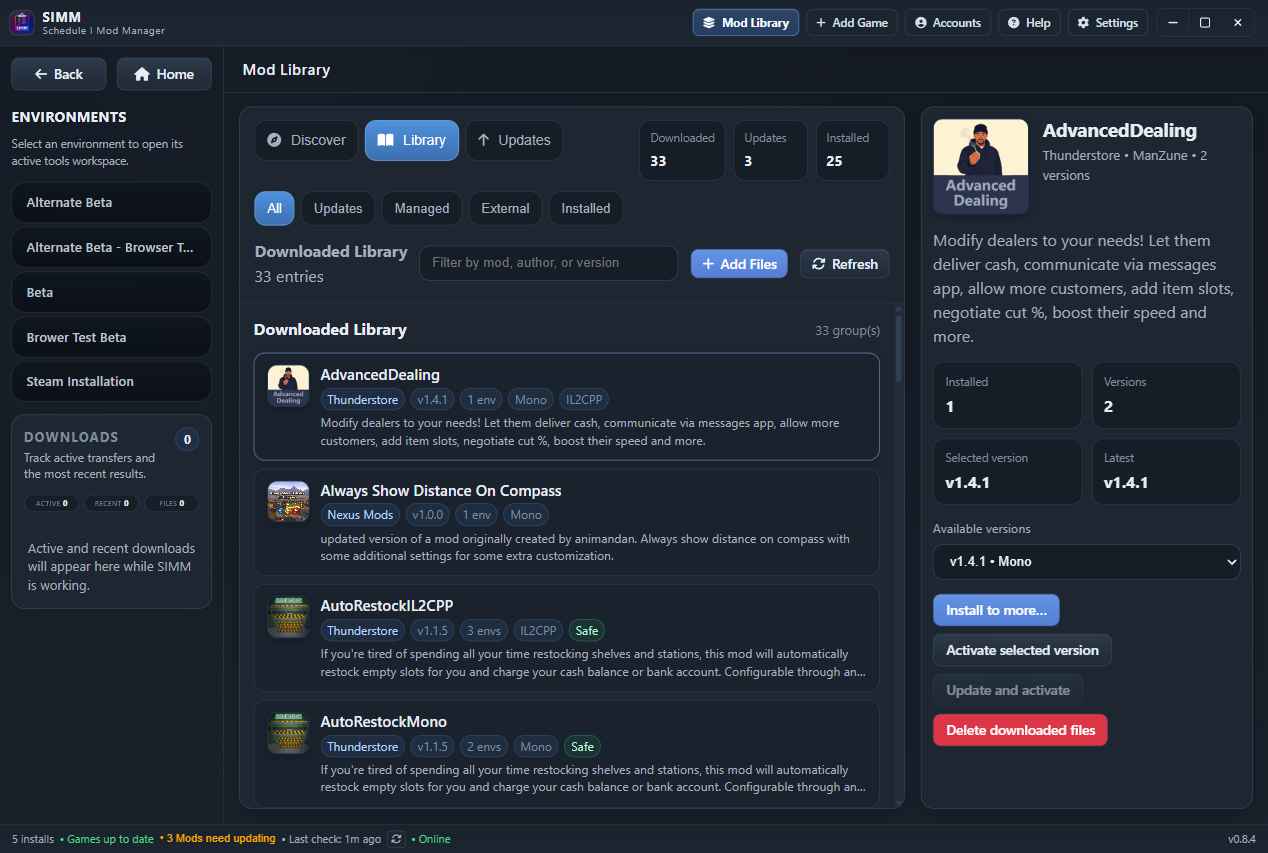Open Available versions dropdown v1.4.1 • Mono

click(1086, 562)
